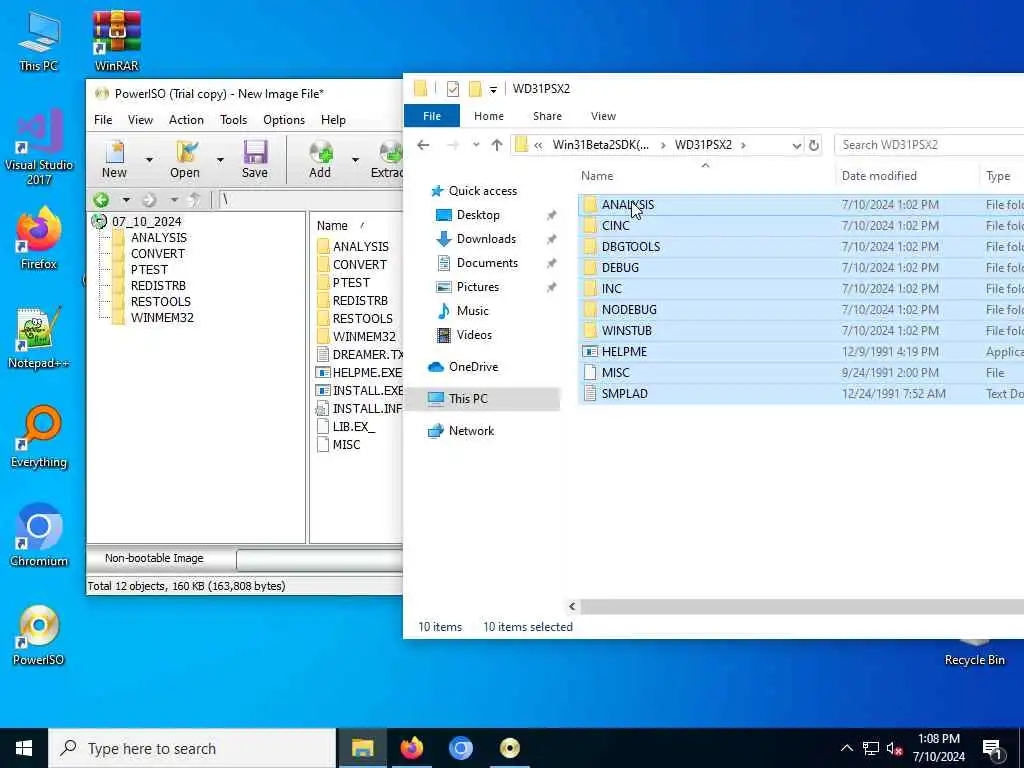Screen dimensions: 1024x768
Task: Click Windows Start button
Action: [24, 748]
